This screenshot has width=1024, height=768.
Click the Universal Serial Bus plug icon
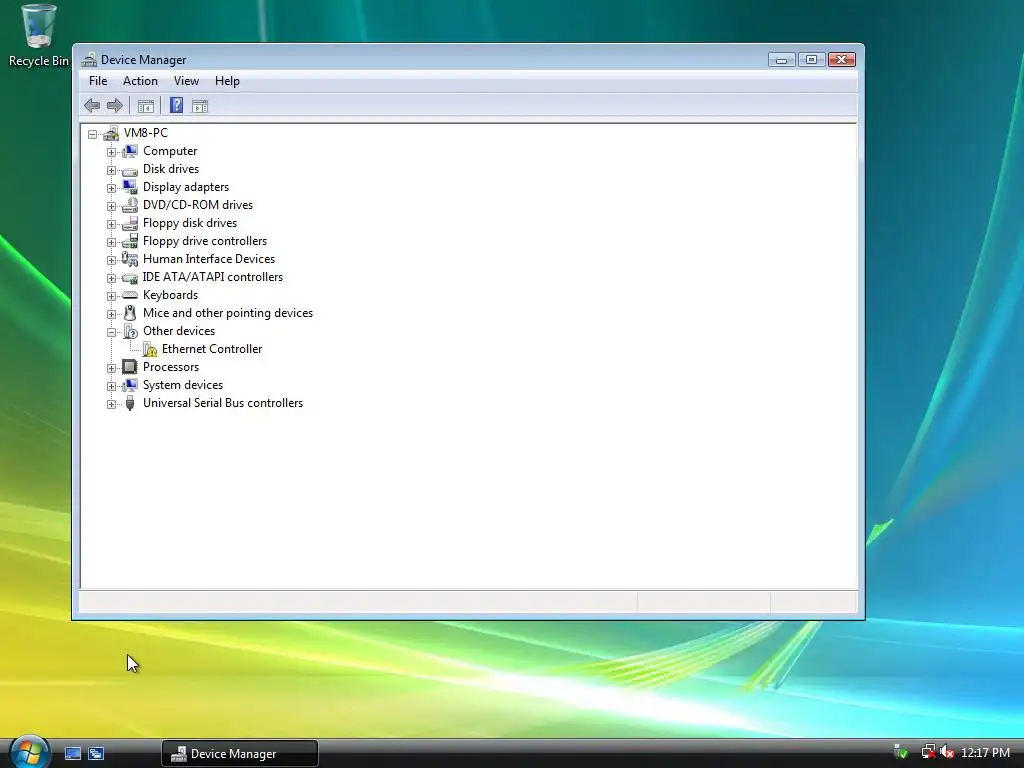tap(130, 403)
